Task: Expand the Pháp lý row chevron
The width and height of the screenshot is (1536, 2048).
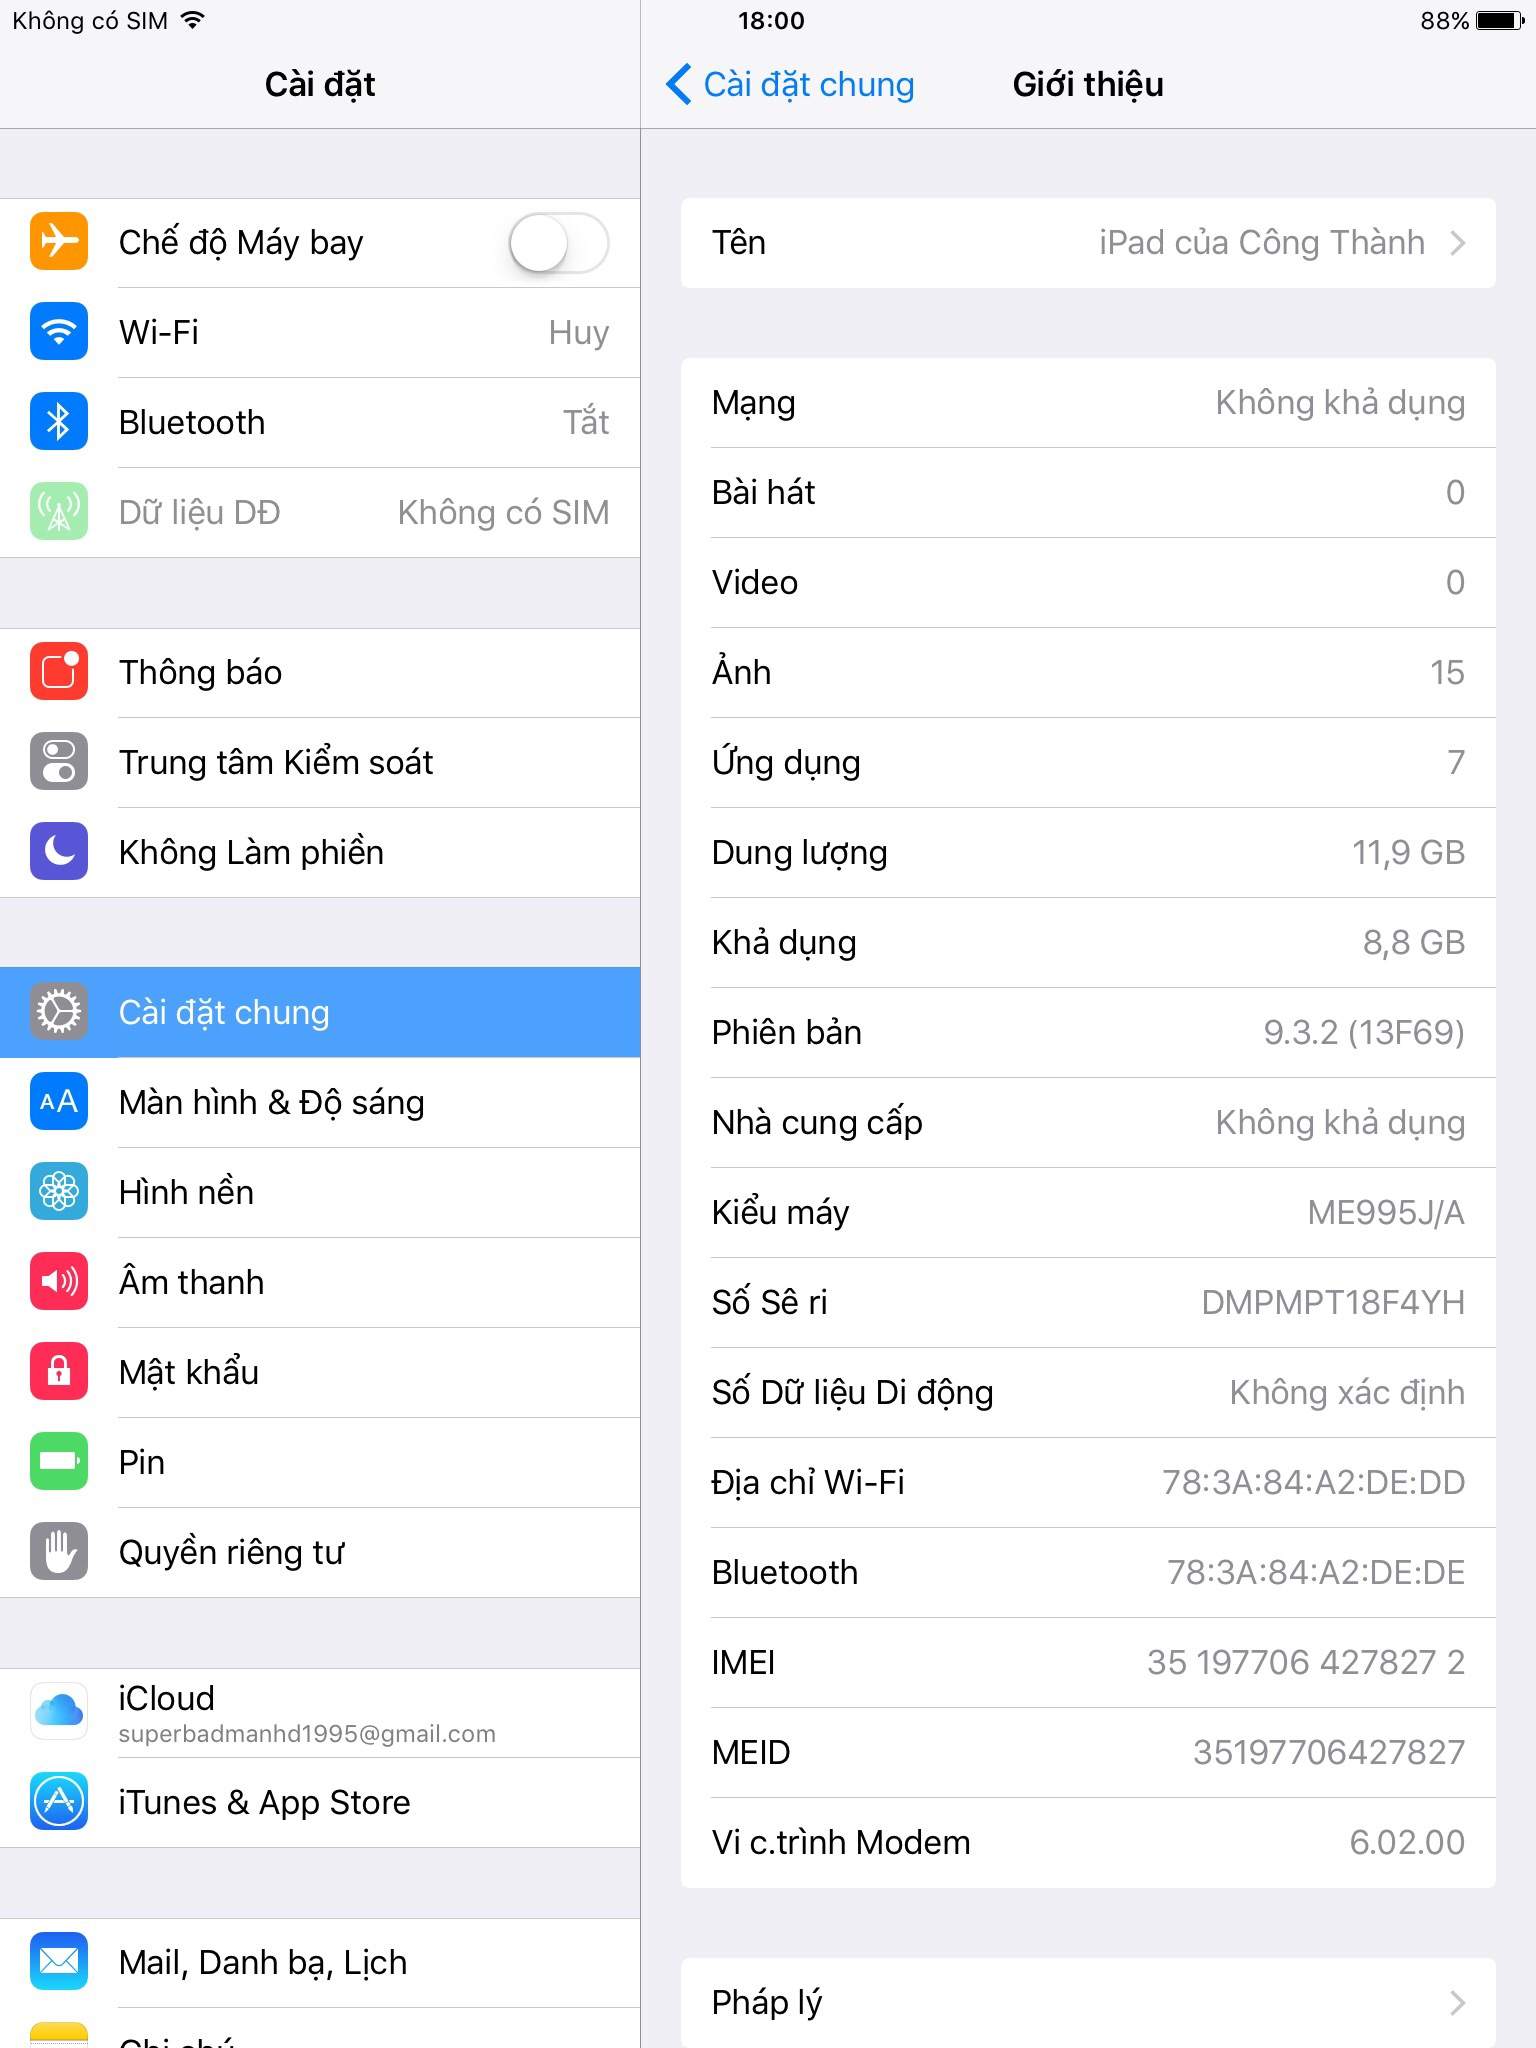Action: (x=1458, y=2002)
